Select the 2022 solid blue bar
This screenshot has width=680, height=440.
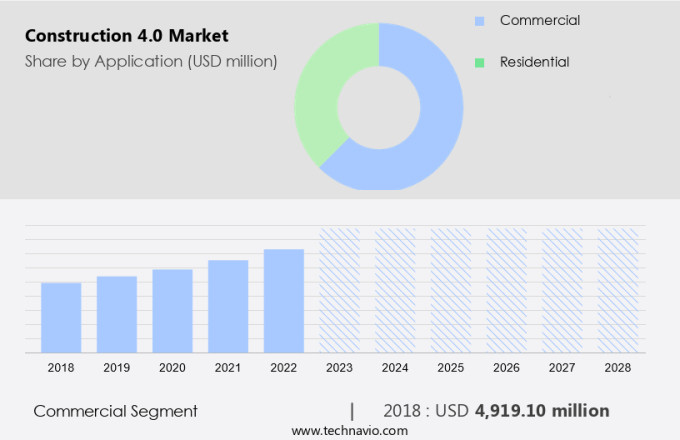tap(284, 300)
